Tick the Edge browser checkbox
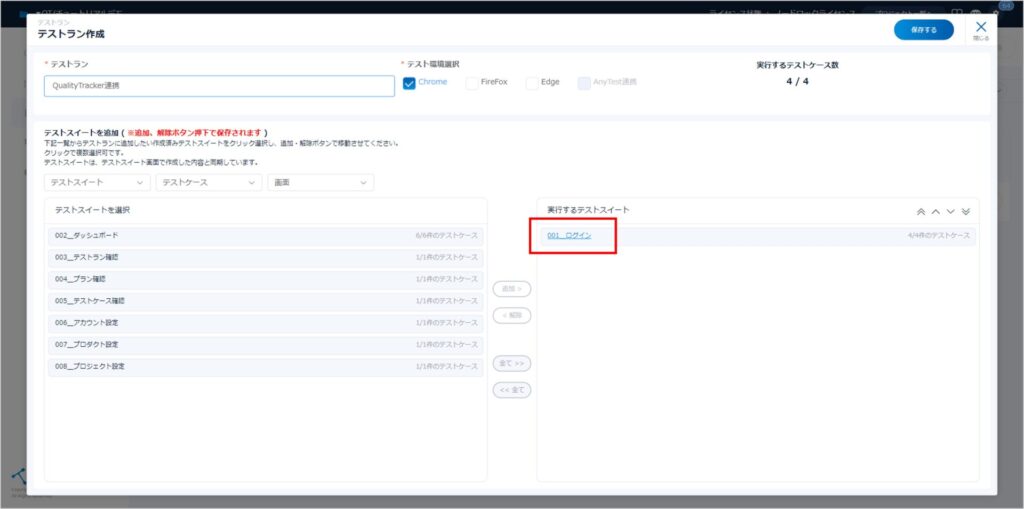This screenshot has height=509, width=1024. (532, 83)
